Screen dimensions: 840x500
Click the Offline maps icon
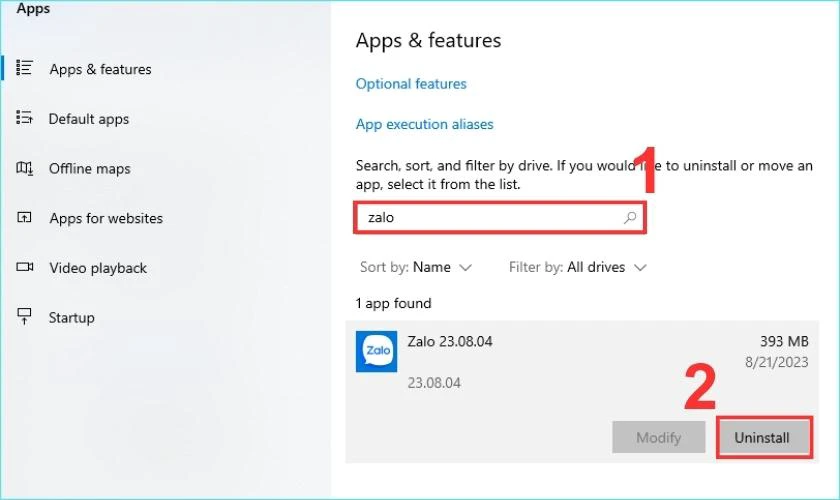tap(24, 168)
